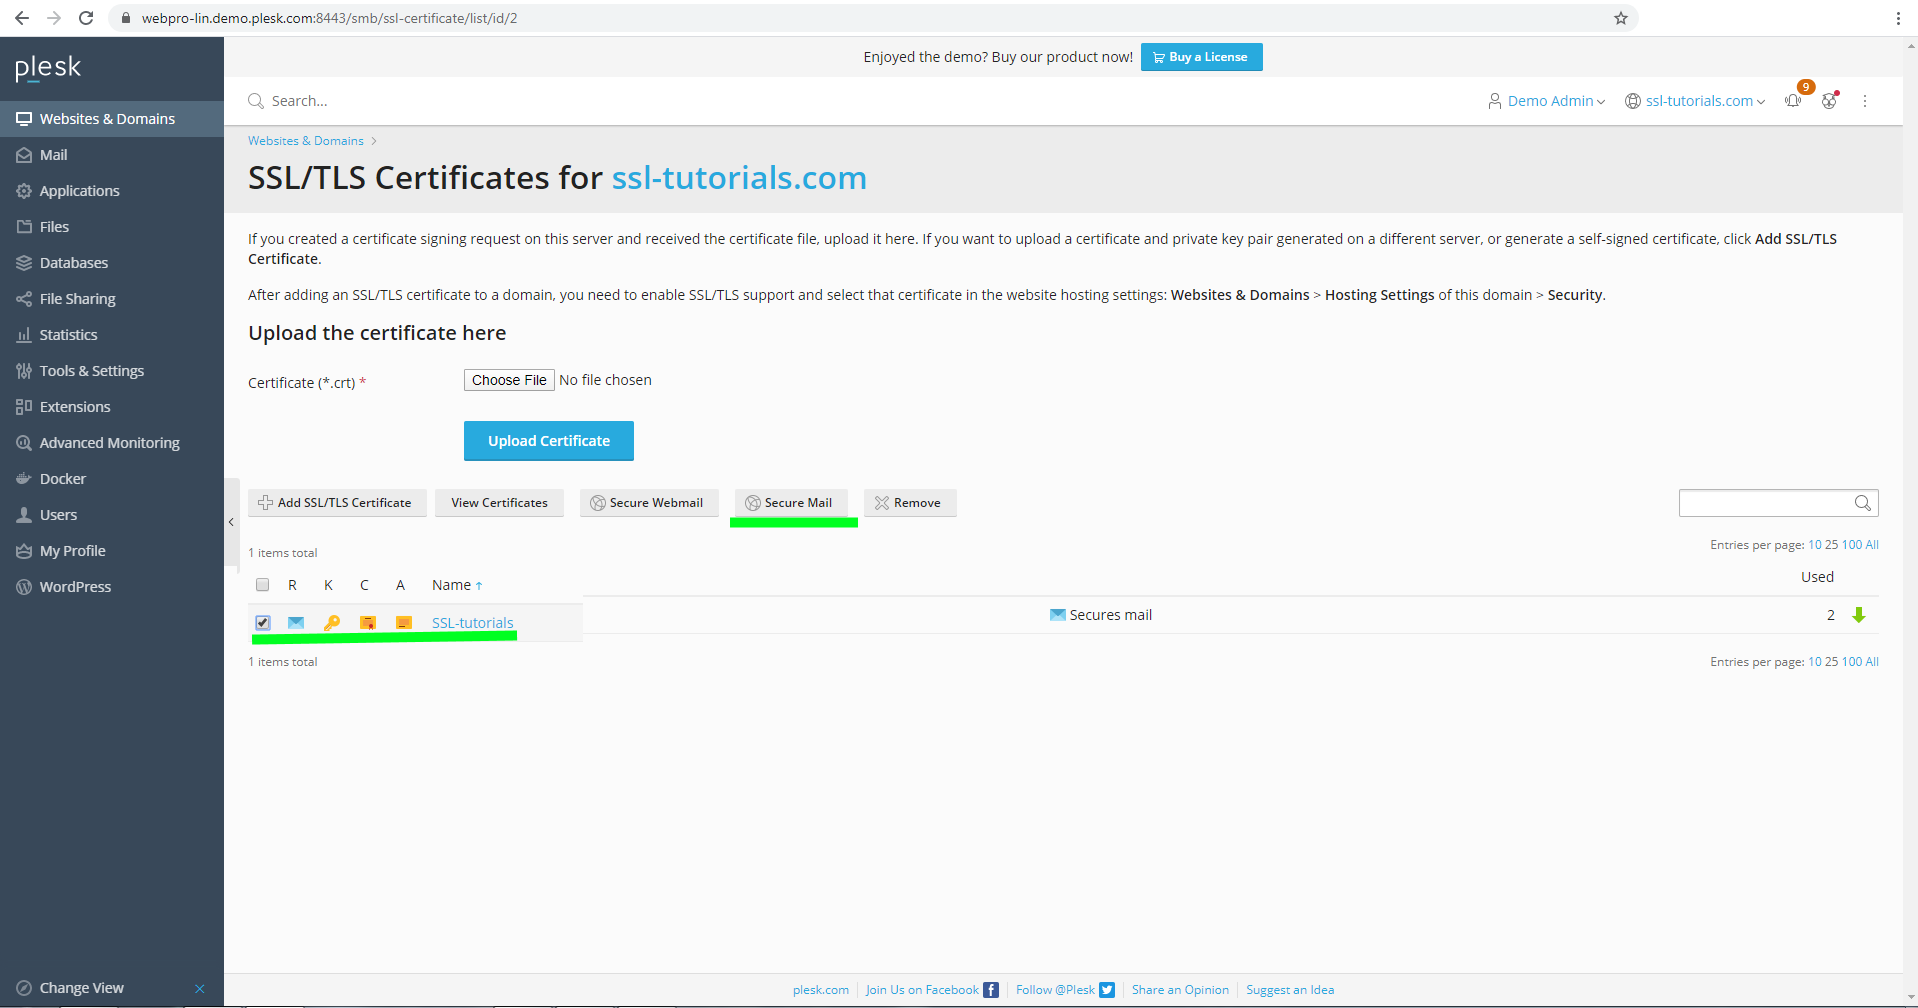
Task: Click the Choose File button
Action: (x=509, y=380)
